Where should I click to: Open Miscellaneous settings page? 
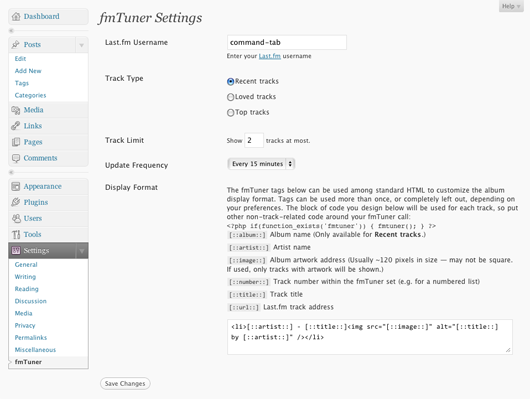coord(35,350)
